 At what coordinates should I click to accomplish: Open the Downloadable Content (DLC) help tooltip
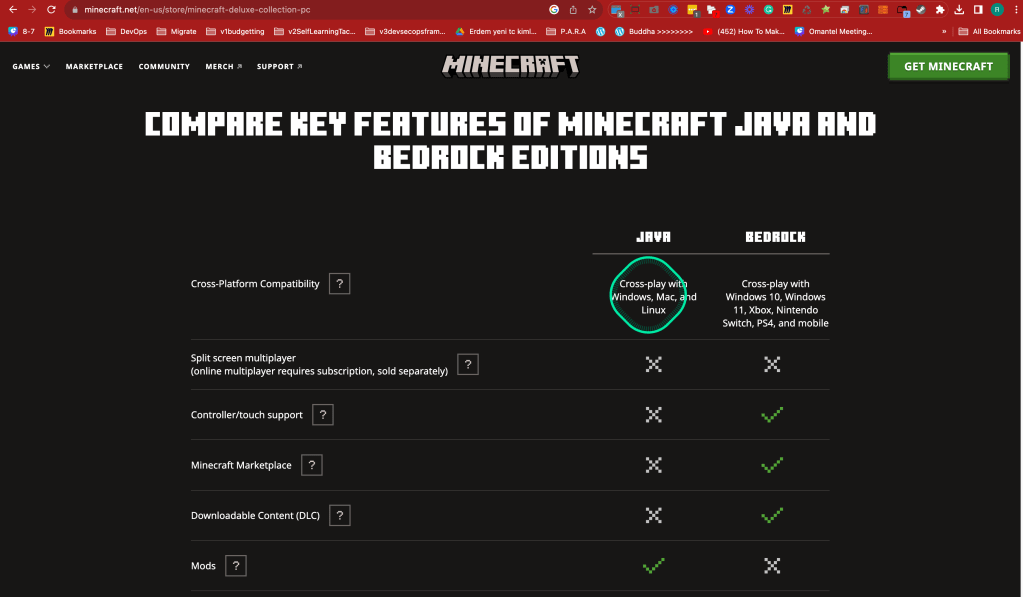[339, 515]
